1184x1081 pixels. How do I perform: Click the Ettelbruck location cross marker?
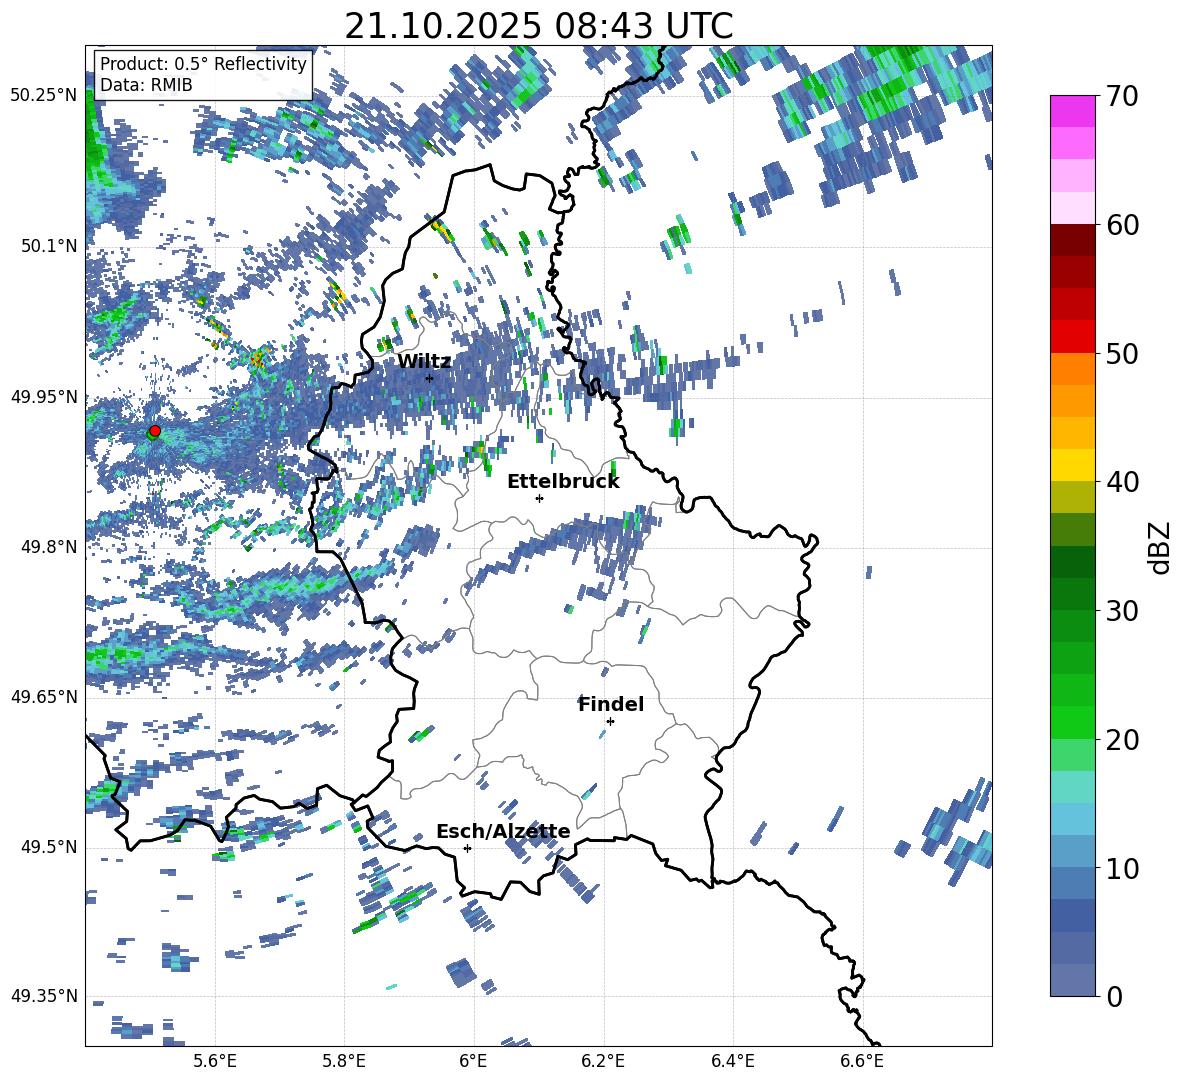click(x=539, y=498)
